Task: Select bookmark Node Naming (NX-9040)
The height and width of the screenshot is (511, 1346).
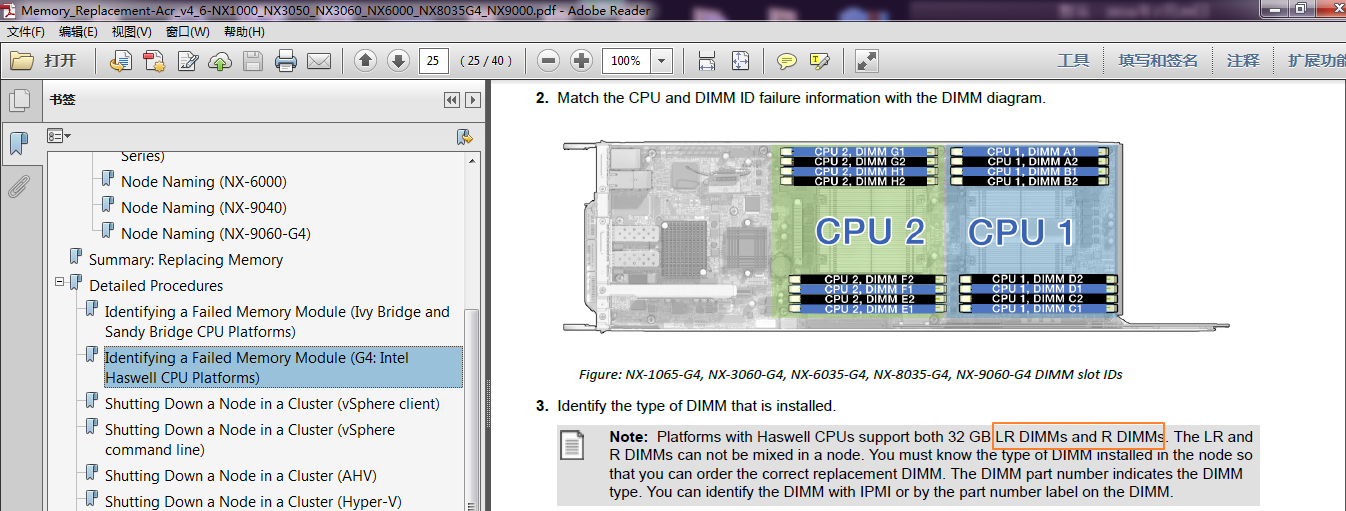Action: click(x=203, y=208)
